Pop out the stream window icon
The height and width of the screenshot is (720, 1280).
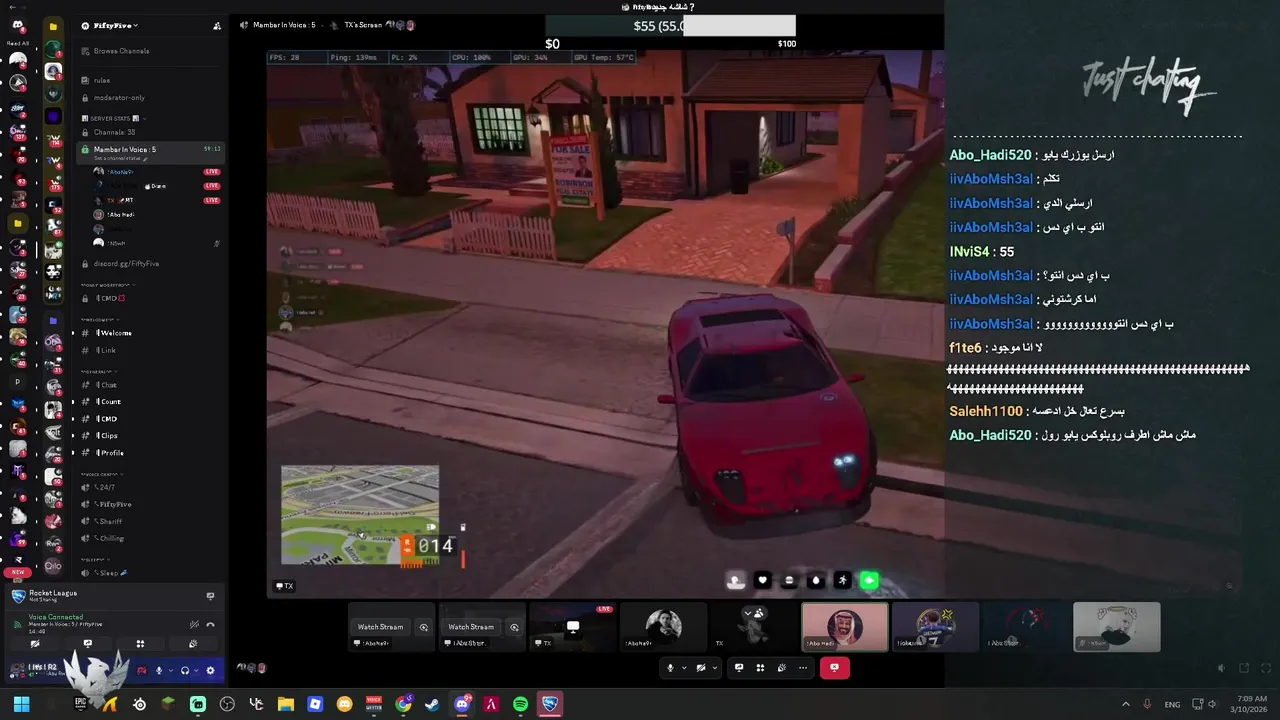pos(1244,668)
